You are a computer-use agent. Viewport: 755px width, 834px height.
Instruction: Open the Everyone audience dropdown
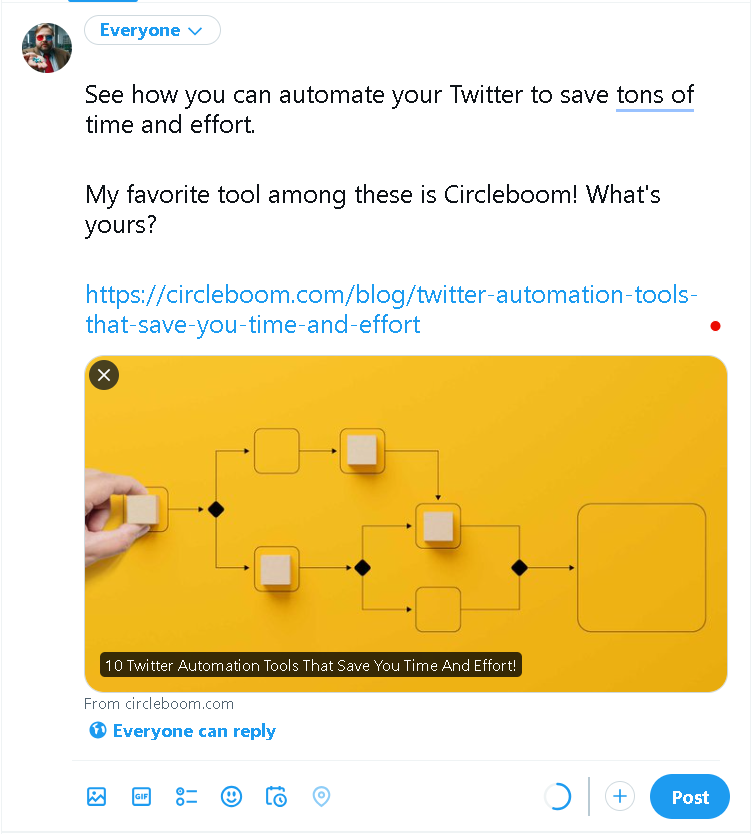152,30
